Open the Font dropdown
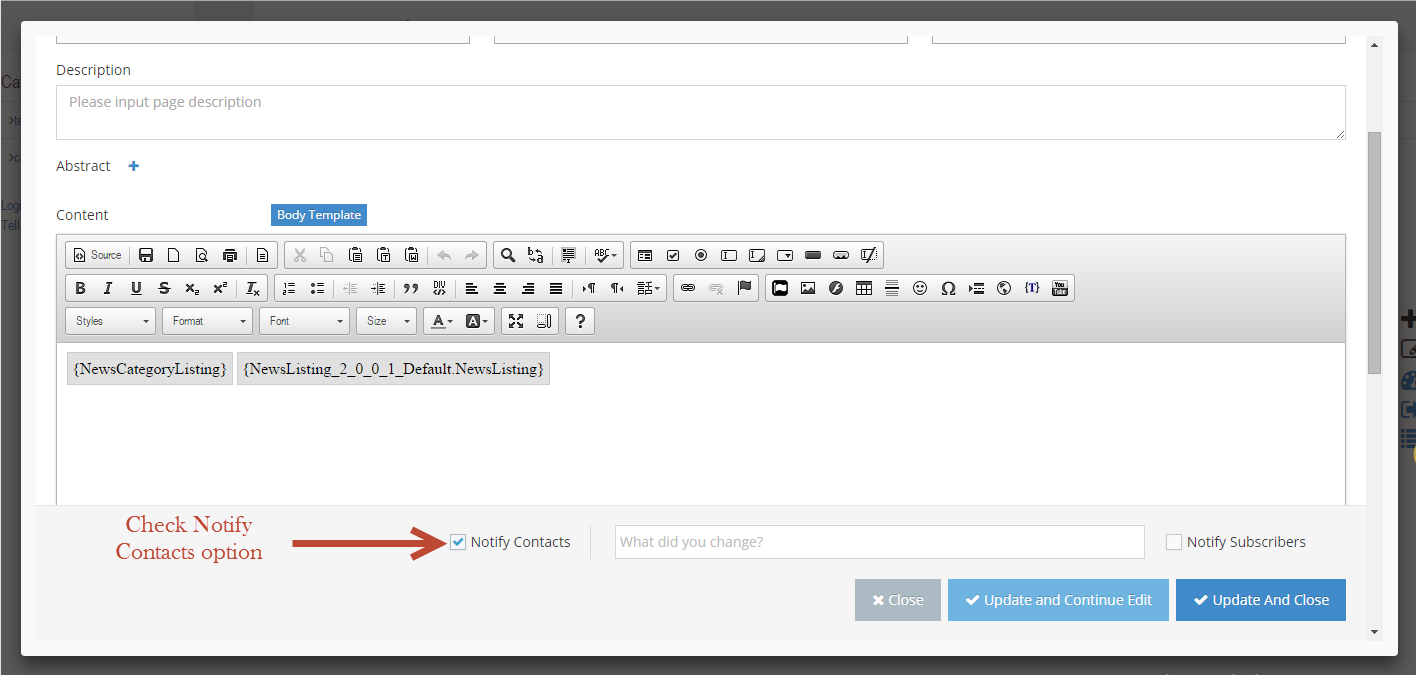This screenshot has height=675, width=1416. point(305,321)
